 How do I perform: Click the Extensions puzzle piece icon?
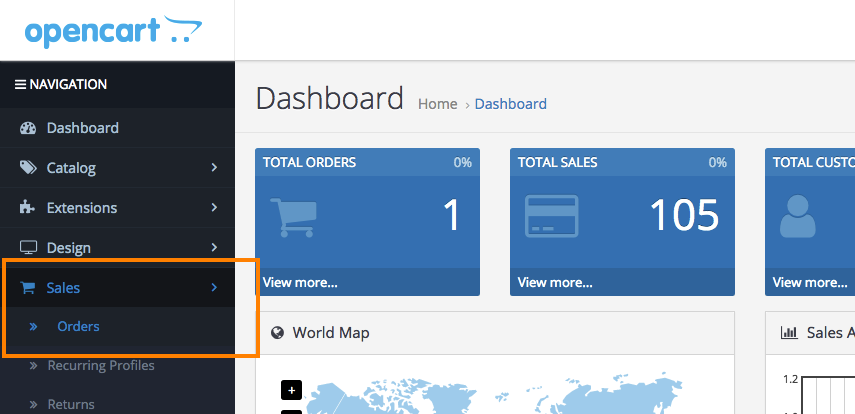pos(28,208)
